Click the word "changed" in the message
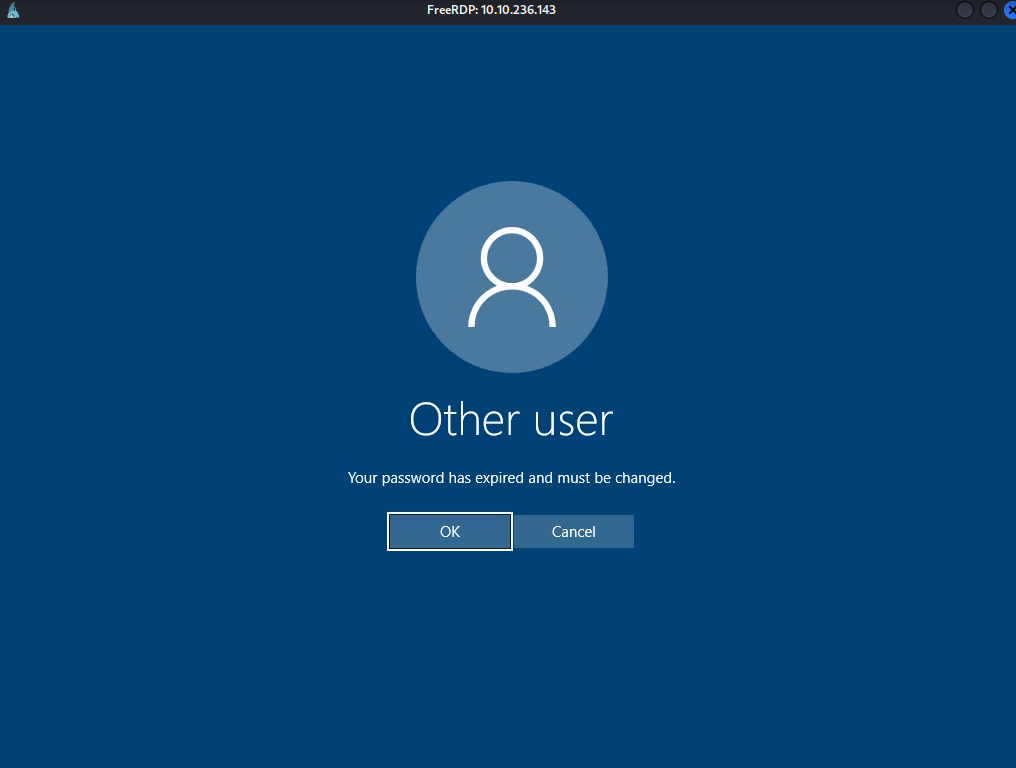The image size is (1016, 768). [644, 478]
